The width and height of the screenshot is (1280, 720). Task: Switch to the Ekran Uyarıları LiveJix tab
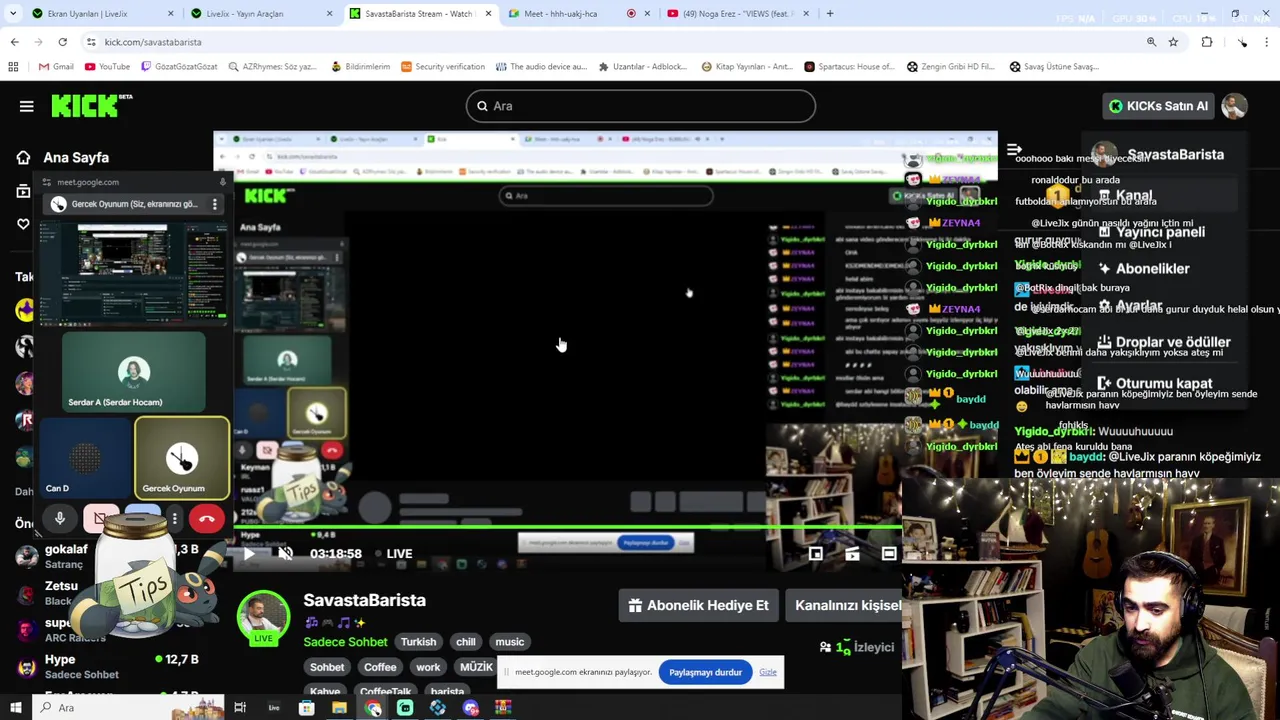click(95, 13)
